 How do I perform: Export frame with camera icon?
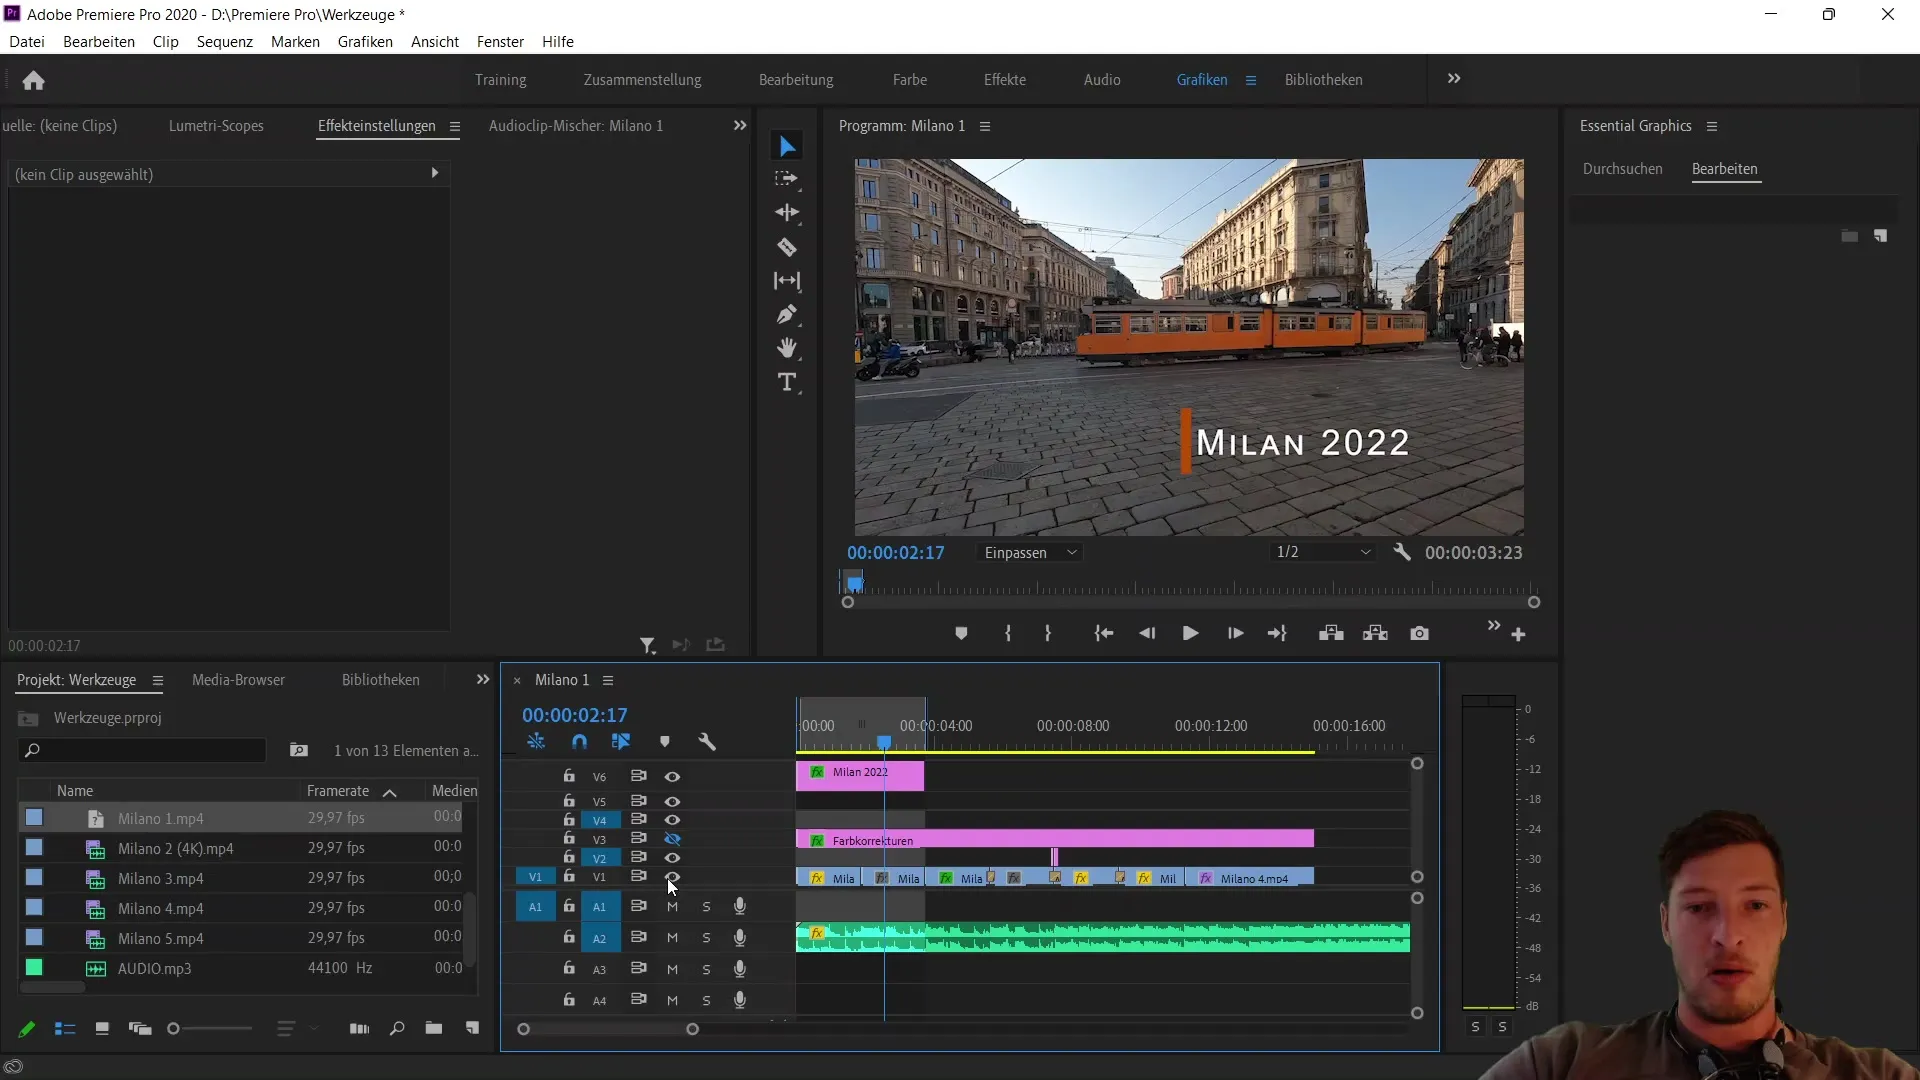1419,634
